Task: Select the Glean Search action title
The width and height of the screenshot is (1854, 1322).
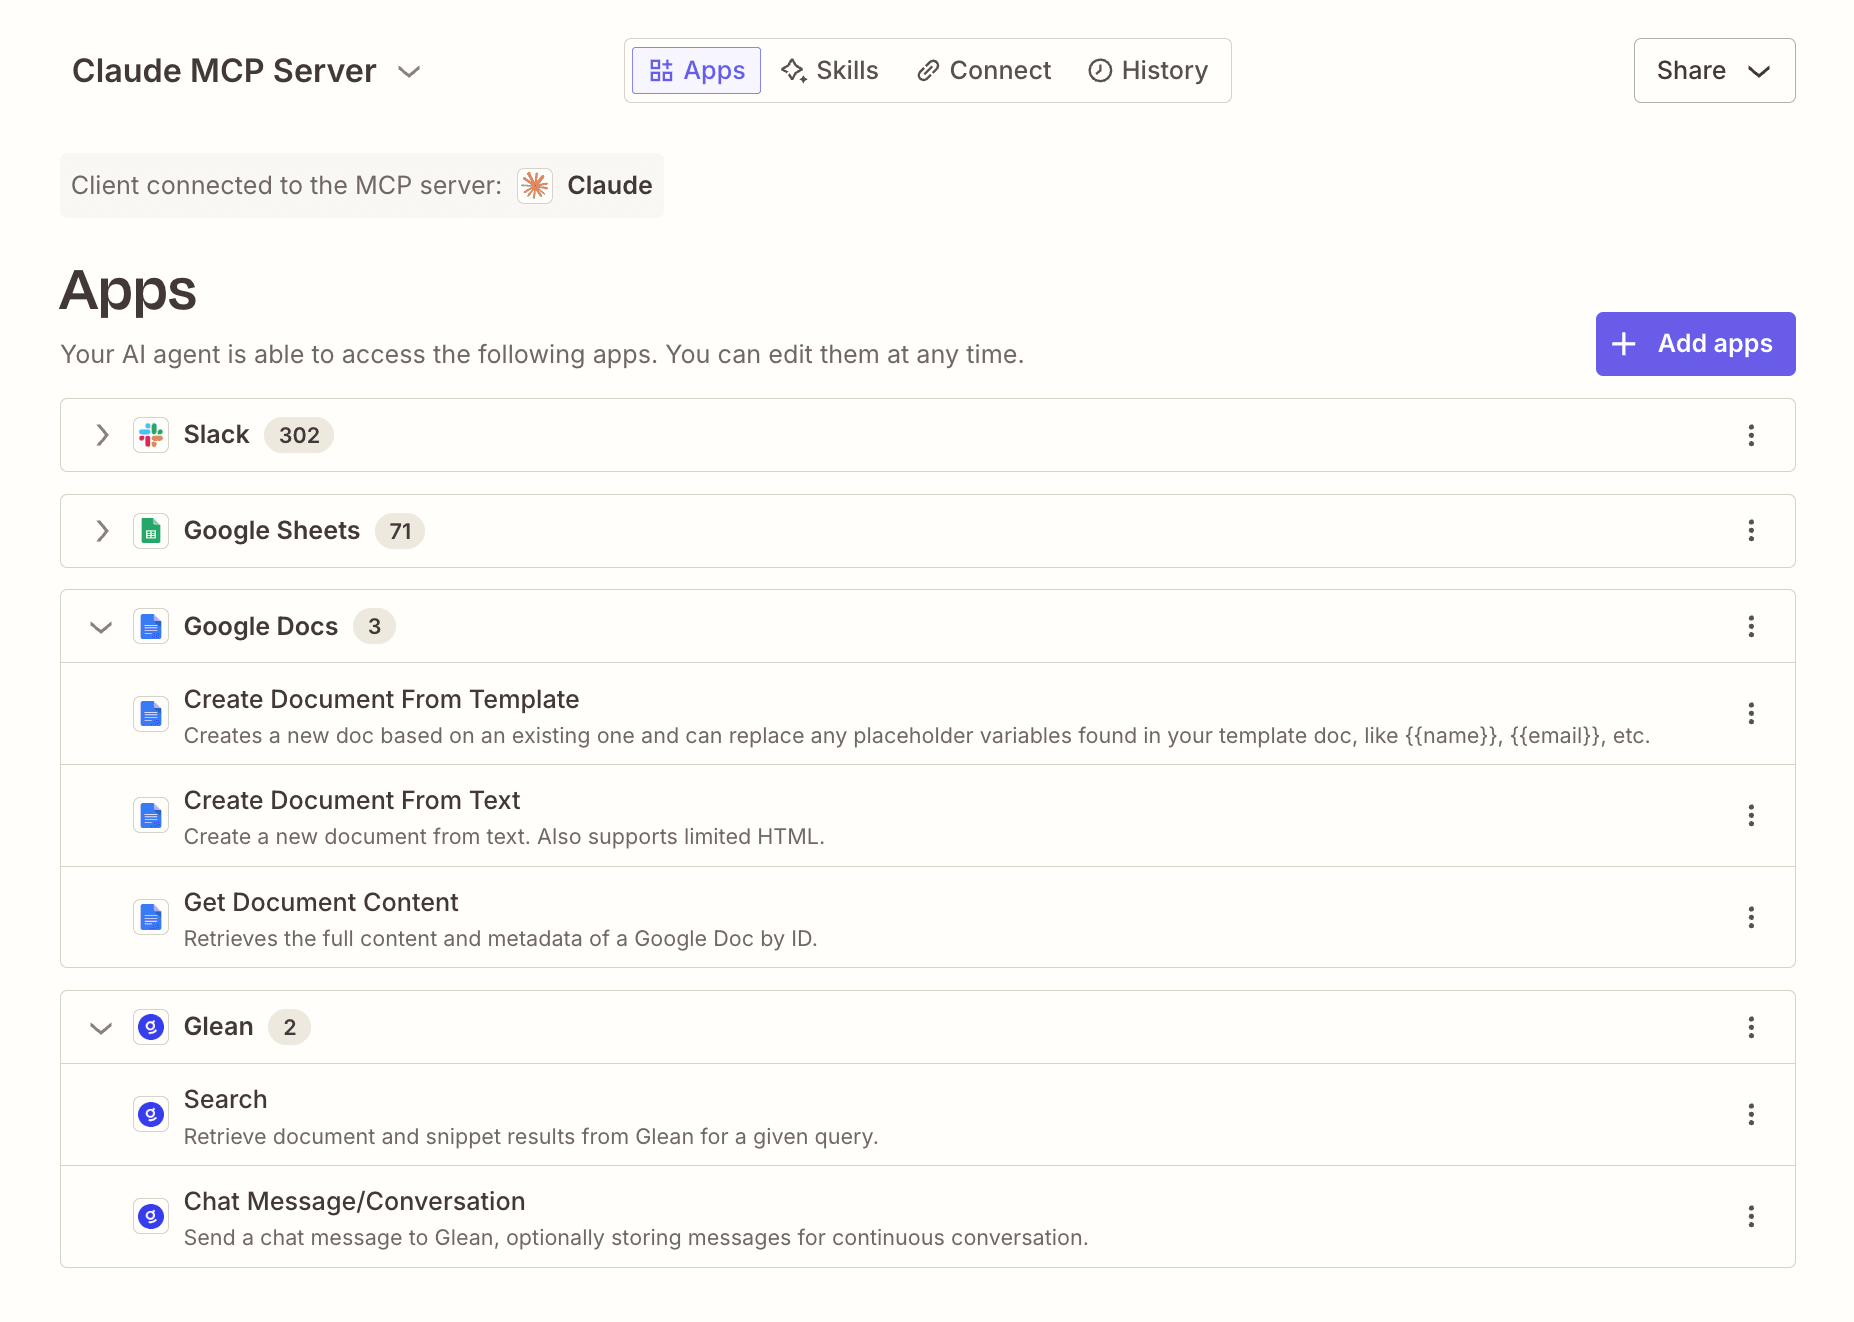Action: point(225,1099)
